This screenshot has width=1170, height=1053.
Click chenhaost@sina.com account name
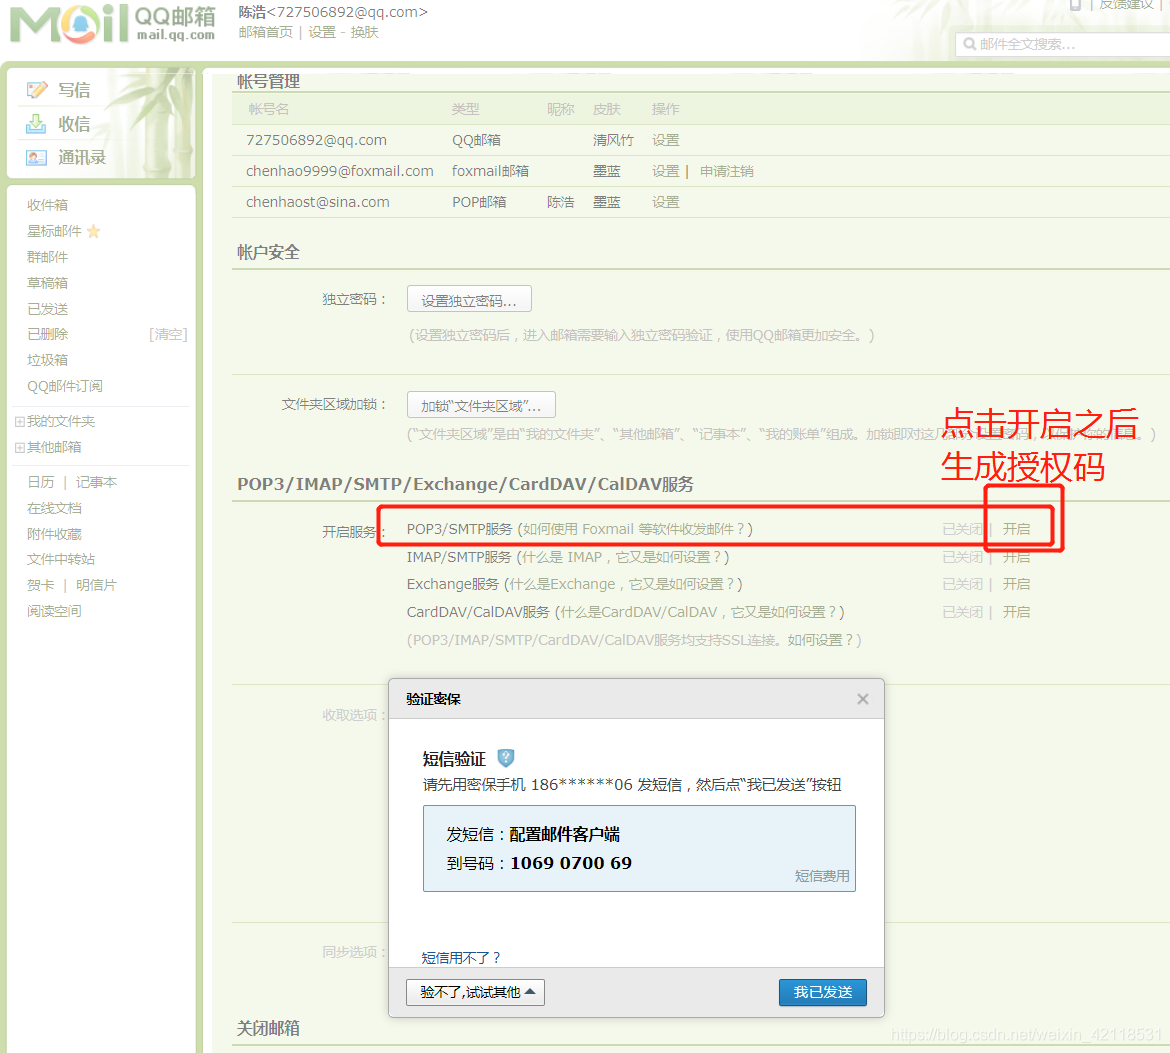coord(318,202)
